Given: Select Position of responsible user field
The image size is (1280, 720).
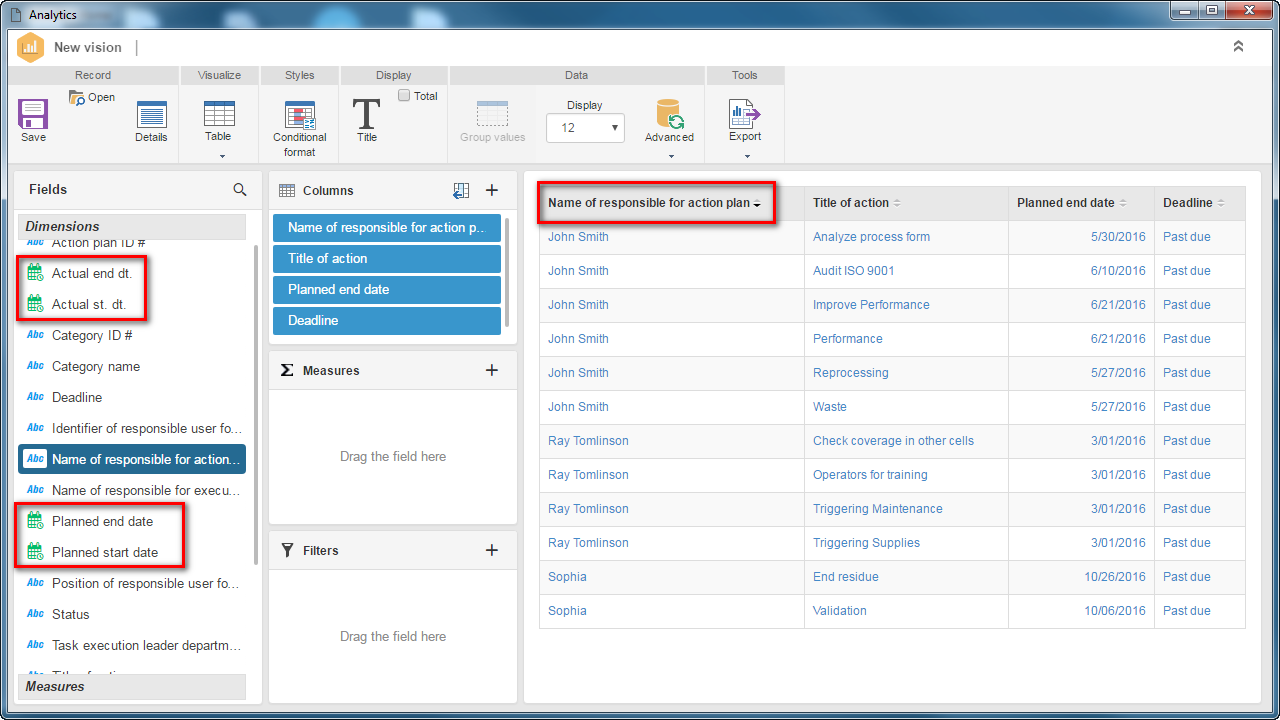Looking at the screenshot, I should 132,583.
